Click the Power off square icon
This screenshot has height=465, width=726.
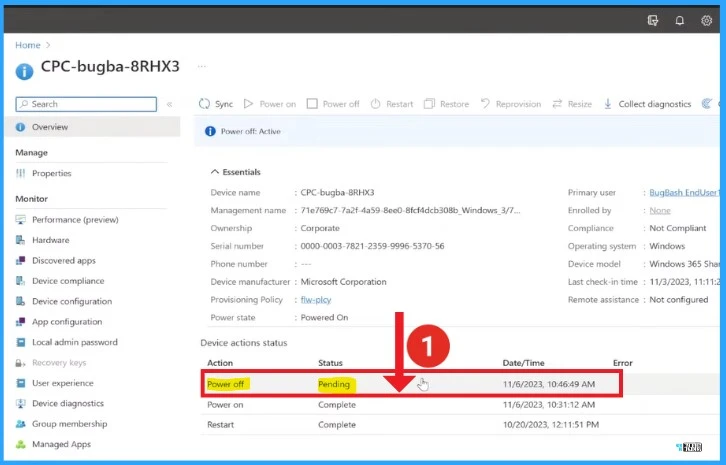pyautogui.click(x=312, y=104)
